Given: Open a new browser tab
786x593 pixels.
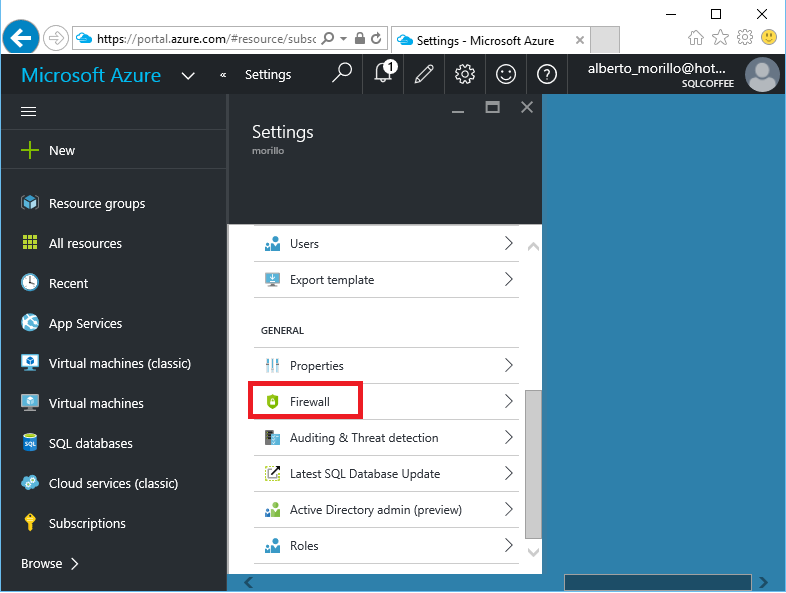Looking at the screenshot, I should point(605,40).
